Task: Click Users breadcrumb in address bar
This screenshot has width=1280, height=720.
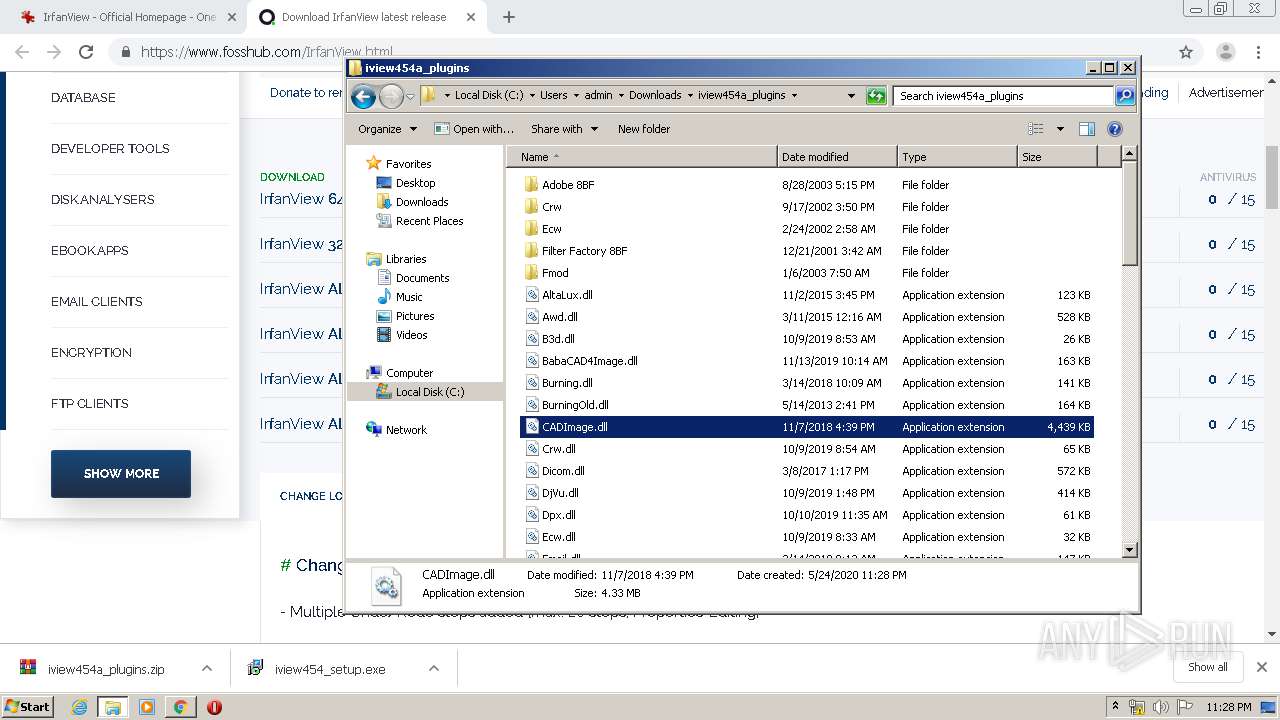Action: (x=553, y=96)
